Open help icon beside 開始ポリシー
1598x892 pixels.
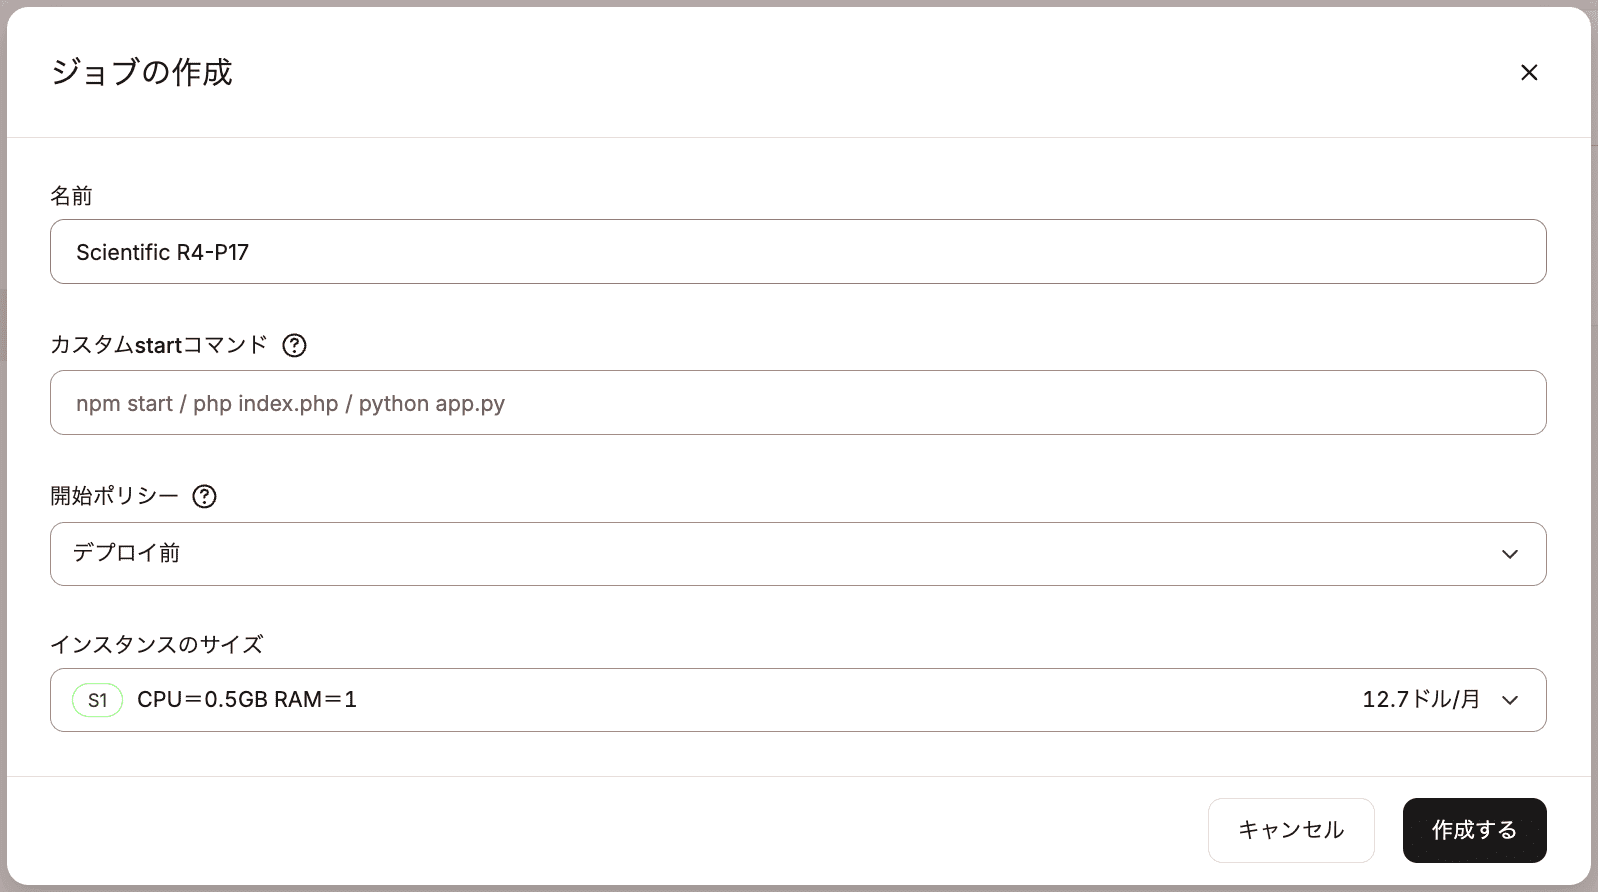(204, 496)
